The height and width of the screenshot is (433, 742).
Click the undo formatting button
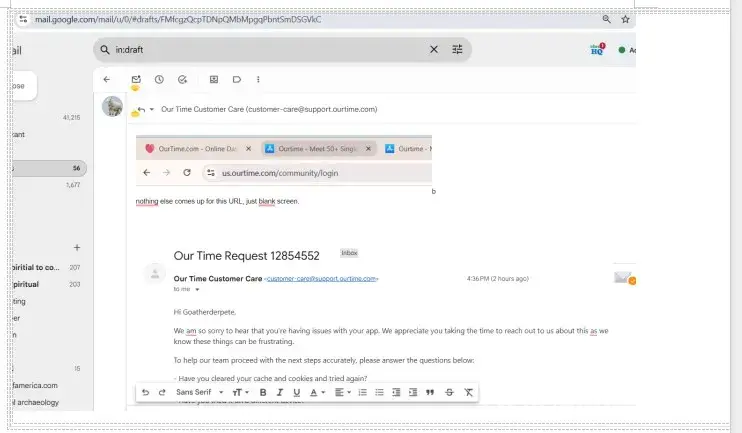click(145, 392)
